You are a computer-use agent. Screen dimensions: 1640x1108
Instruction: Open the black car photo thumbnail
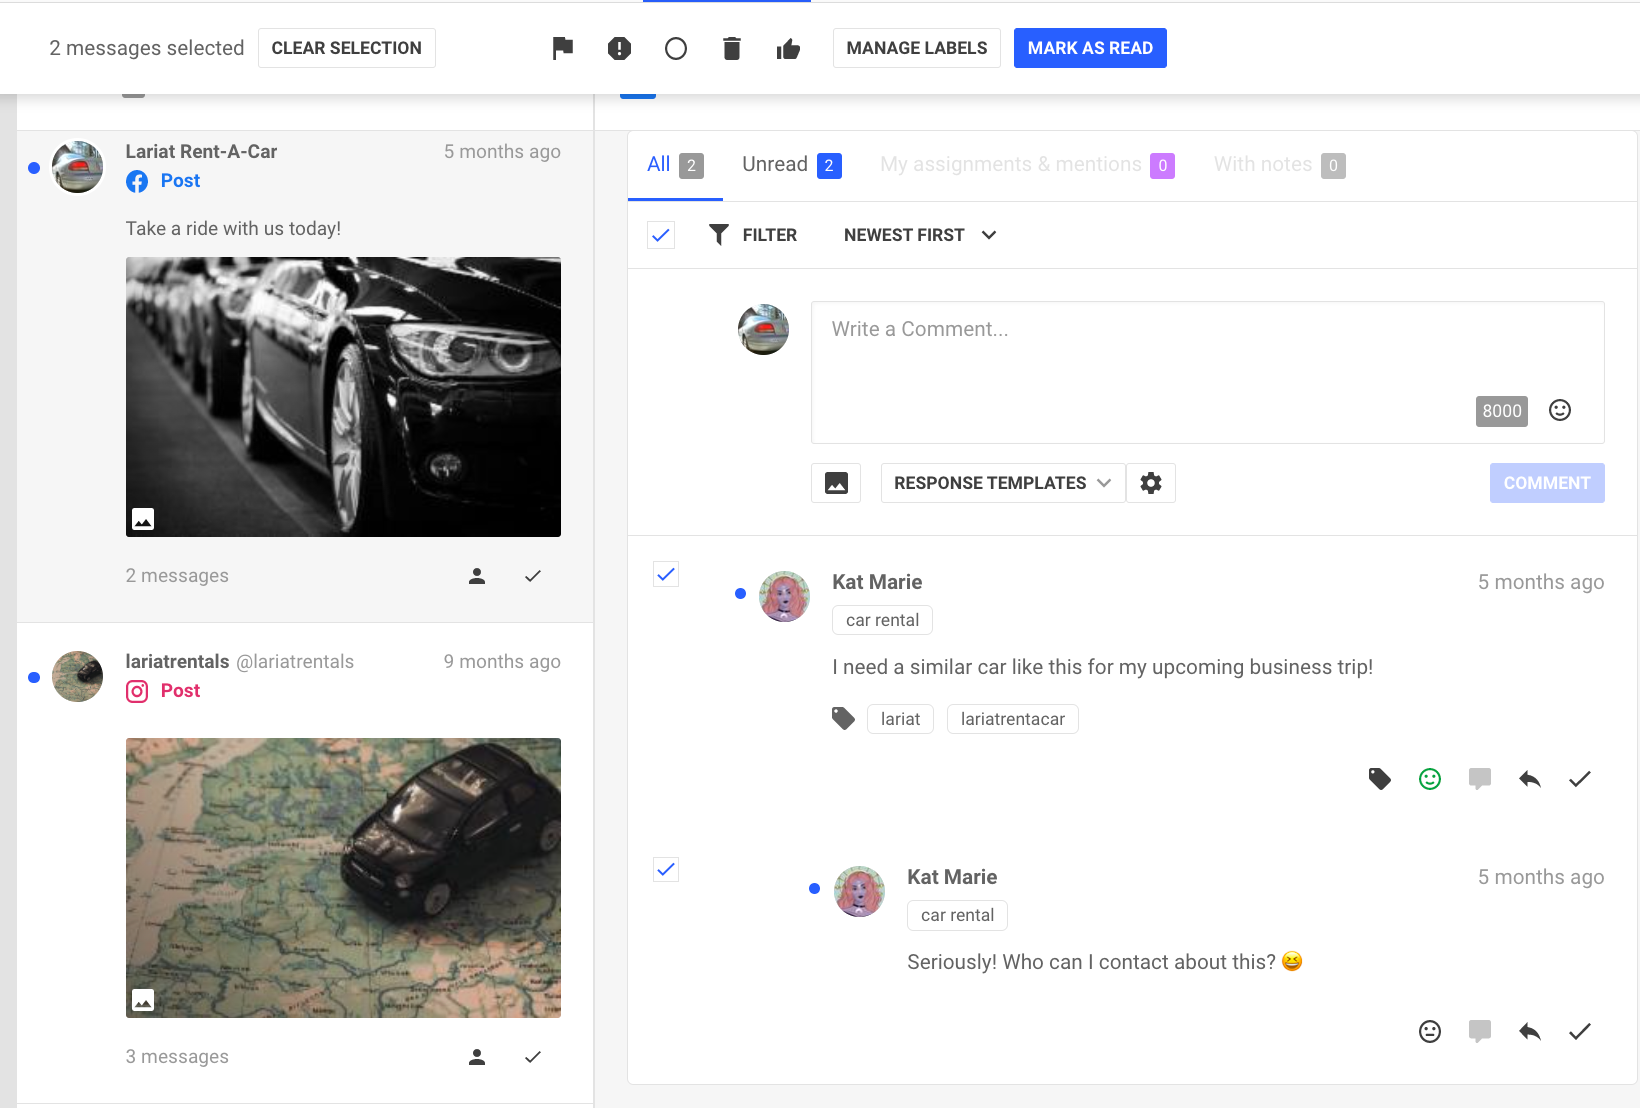tap(343, 397)
